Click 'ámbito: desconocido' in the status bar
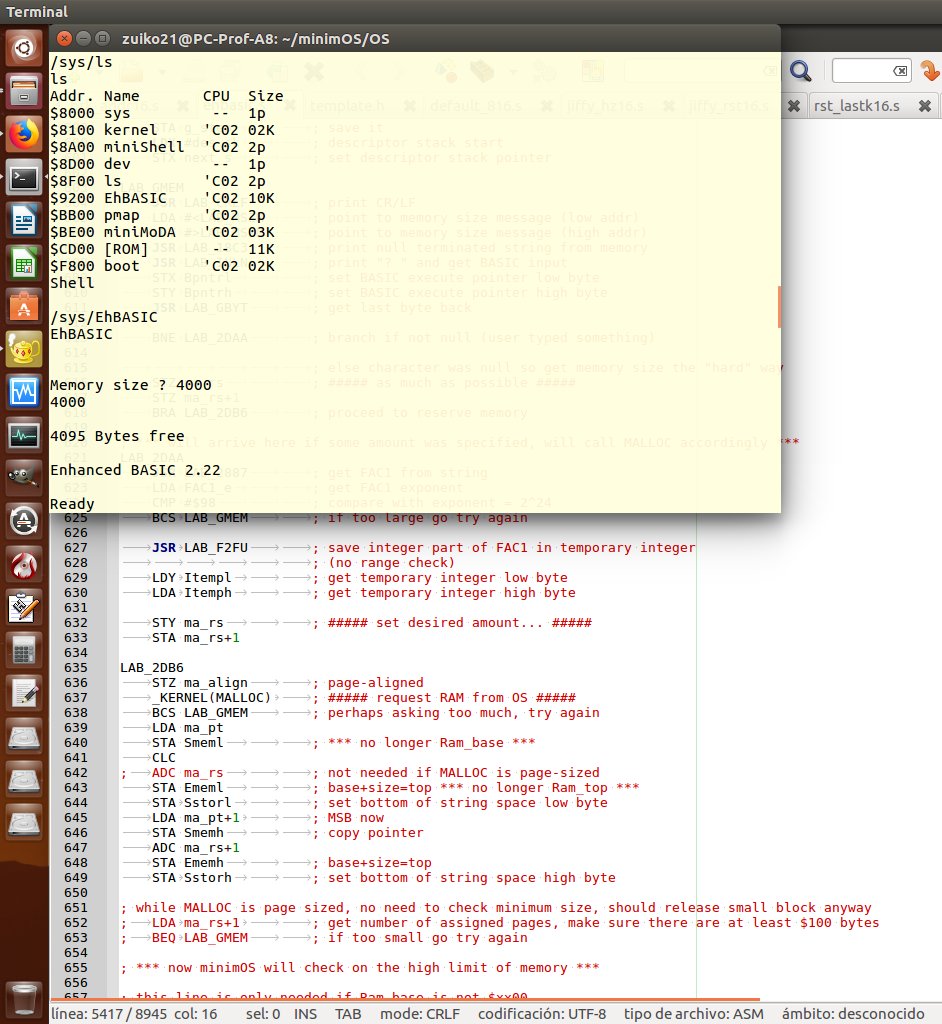 [x=853, y=1014]
